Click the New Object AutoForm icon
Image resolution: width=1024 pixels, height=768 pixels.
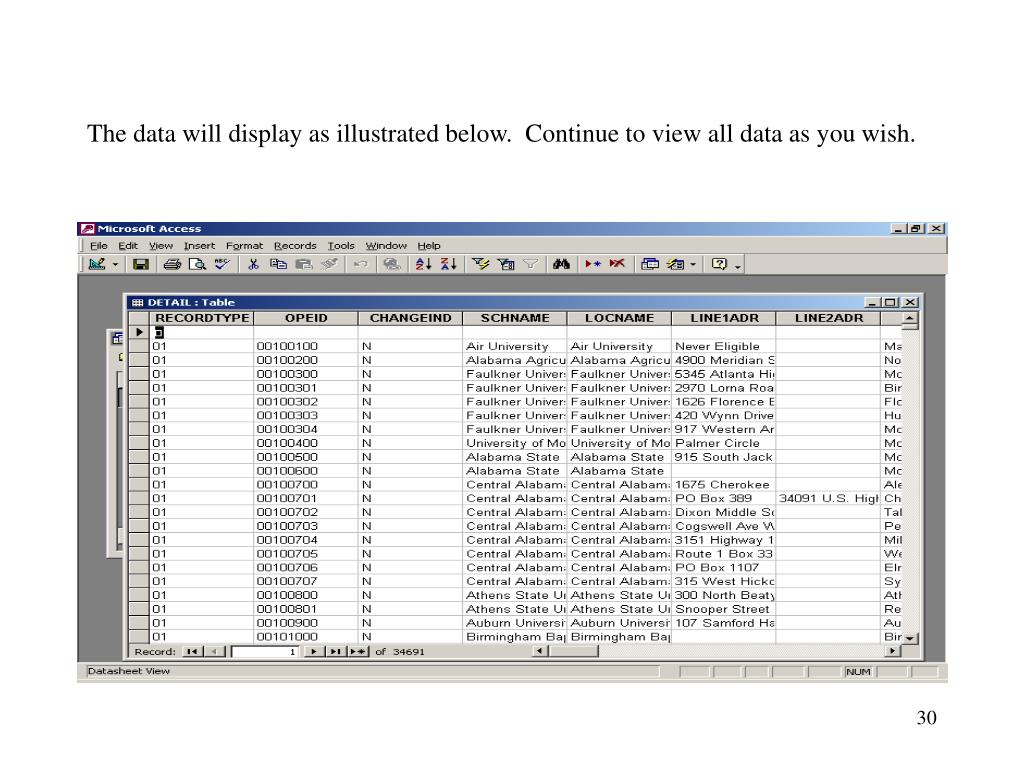tap(675, 264)
